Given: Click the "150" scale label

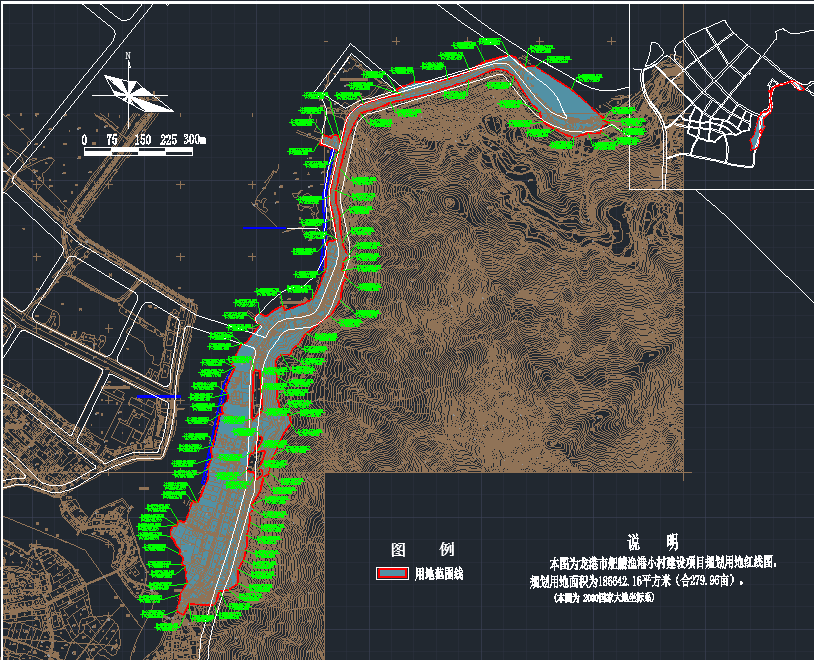Looking at the screenshot, I should (x=143, y=139).
